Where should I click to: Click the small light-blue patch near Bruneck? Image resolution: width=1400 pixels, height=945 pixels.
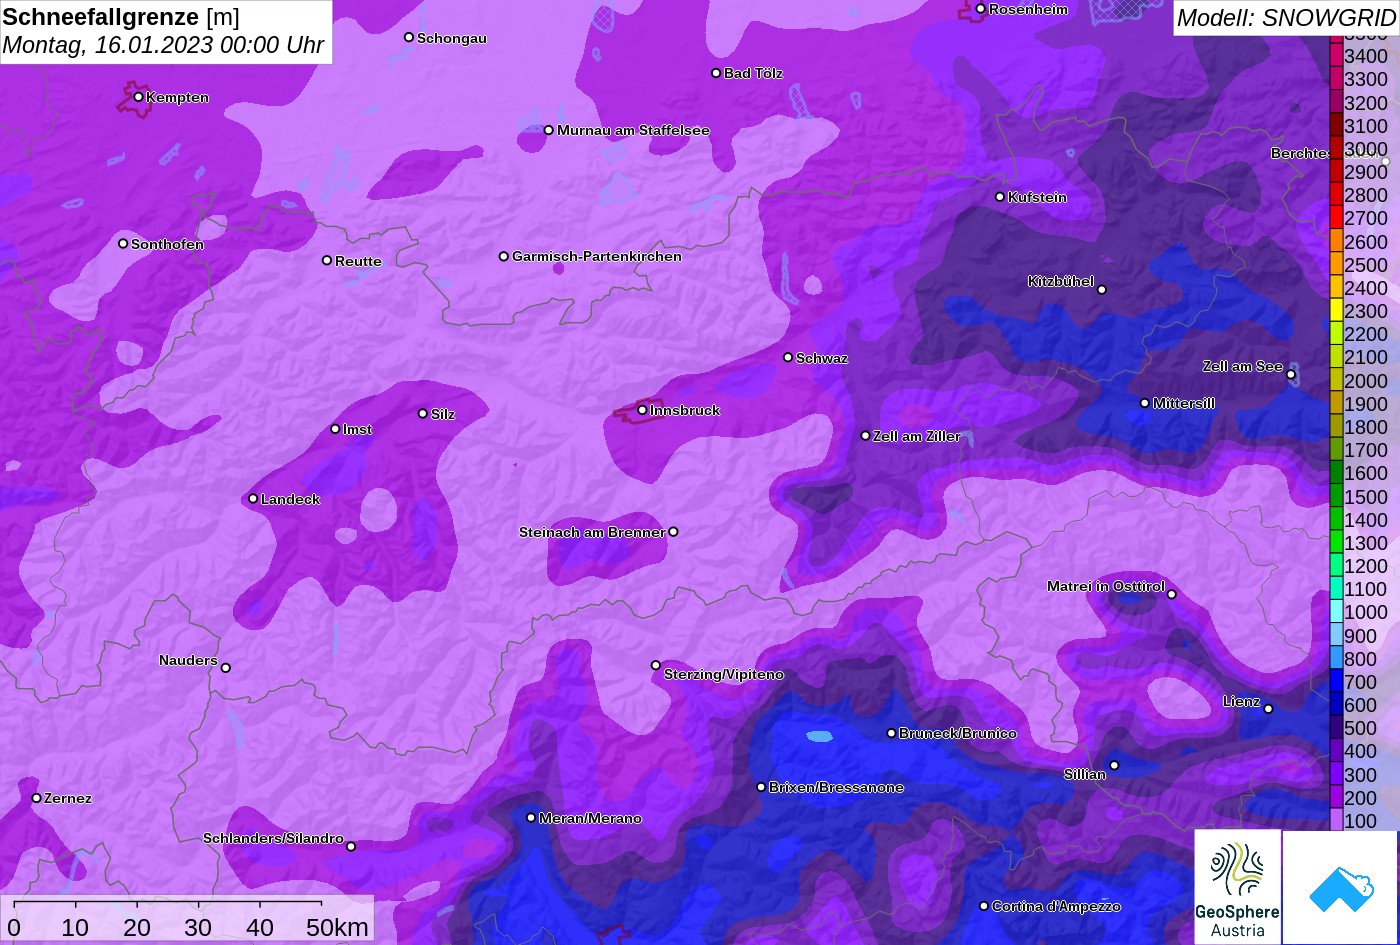[x=819, y=737]
